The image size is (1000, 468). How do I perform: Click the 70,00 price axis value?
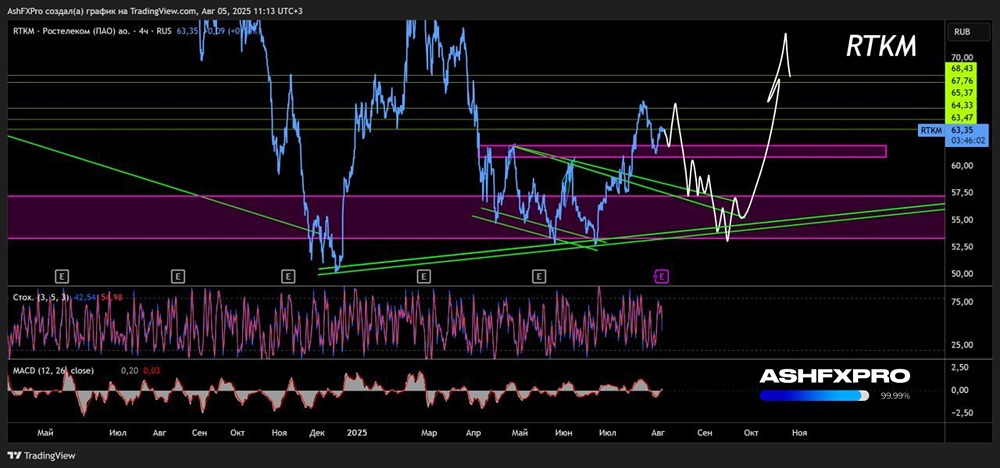point(961,57)
